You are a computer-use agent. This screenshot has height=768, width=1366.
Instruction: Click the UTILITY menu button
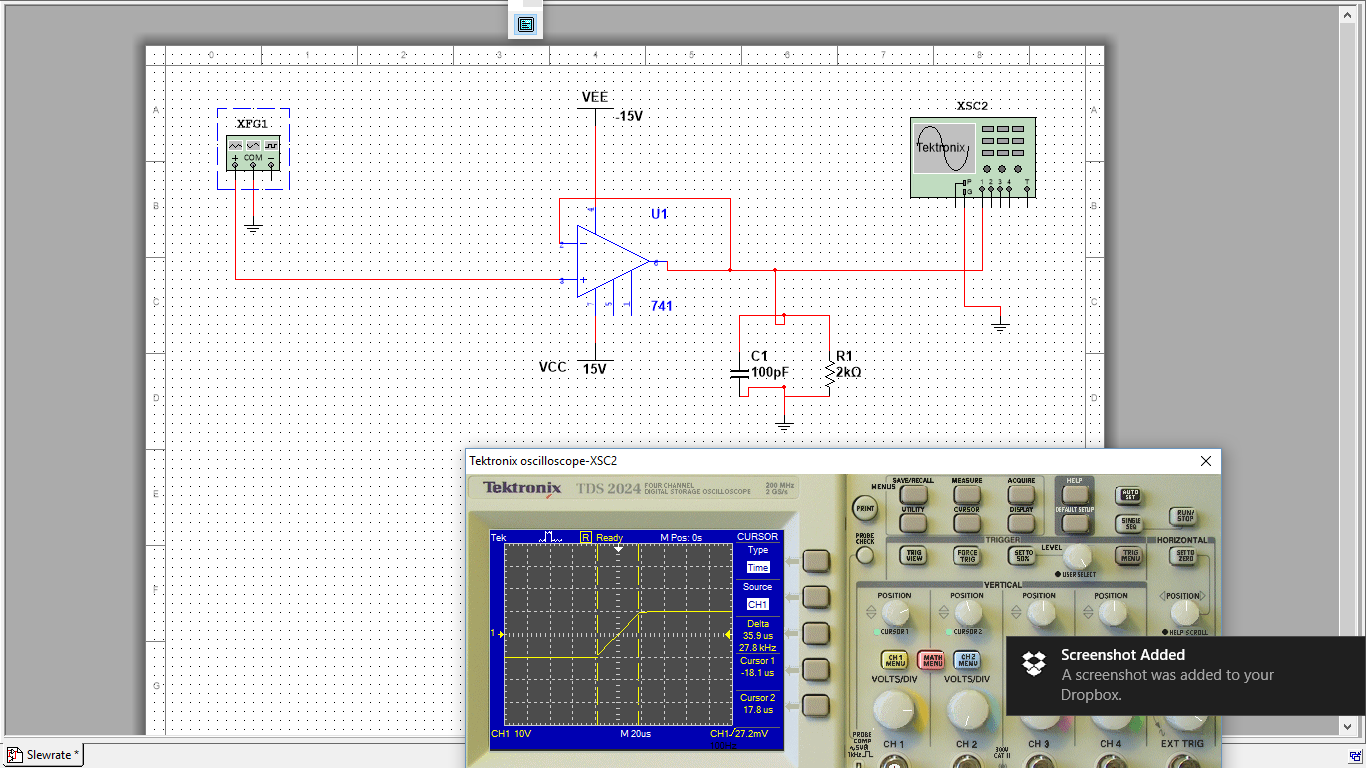point(913,523)
